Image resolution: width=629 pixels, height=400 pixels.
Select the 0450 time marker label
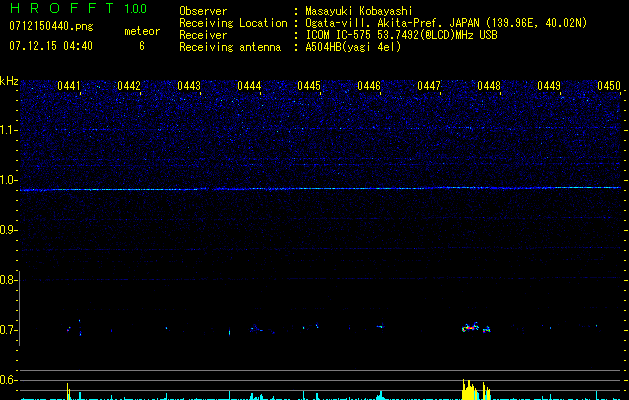609,86
